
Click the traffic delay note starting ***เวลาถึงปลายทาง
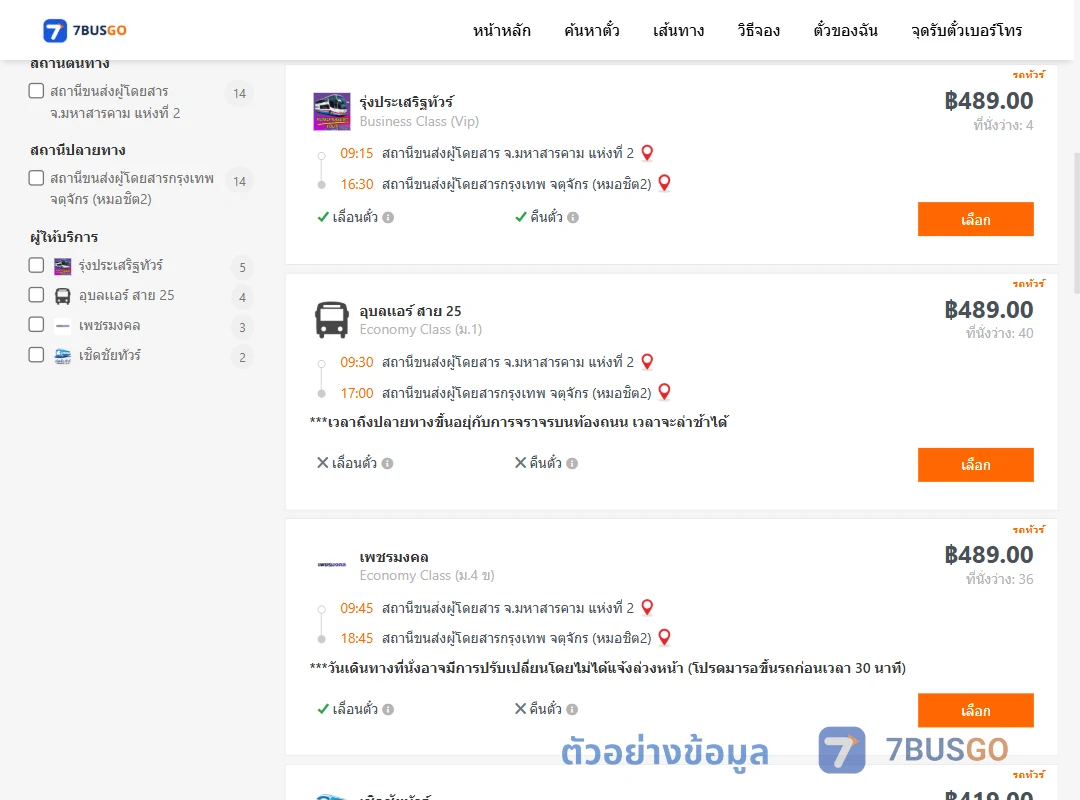[x=519, y=422]
